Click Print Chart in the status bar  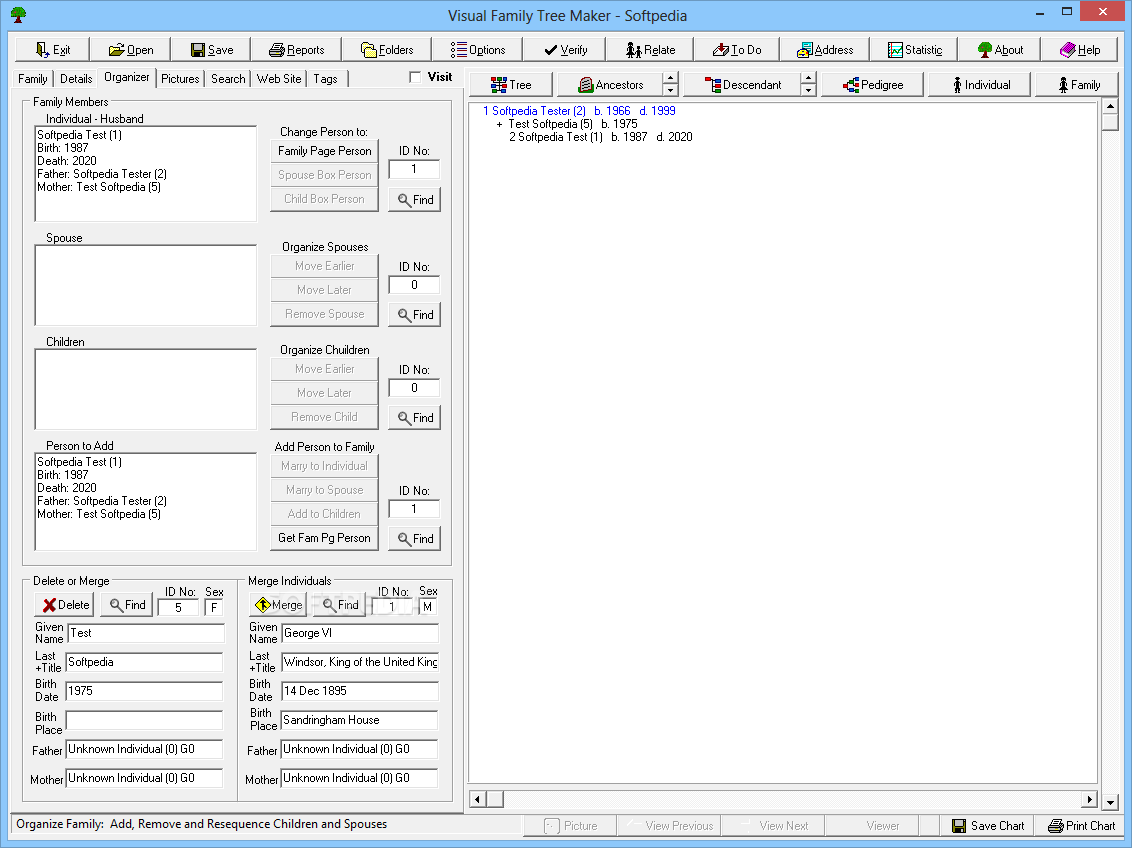[1081, 826]
